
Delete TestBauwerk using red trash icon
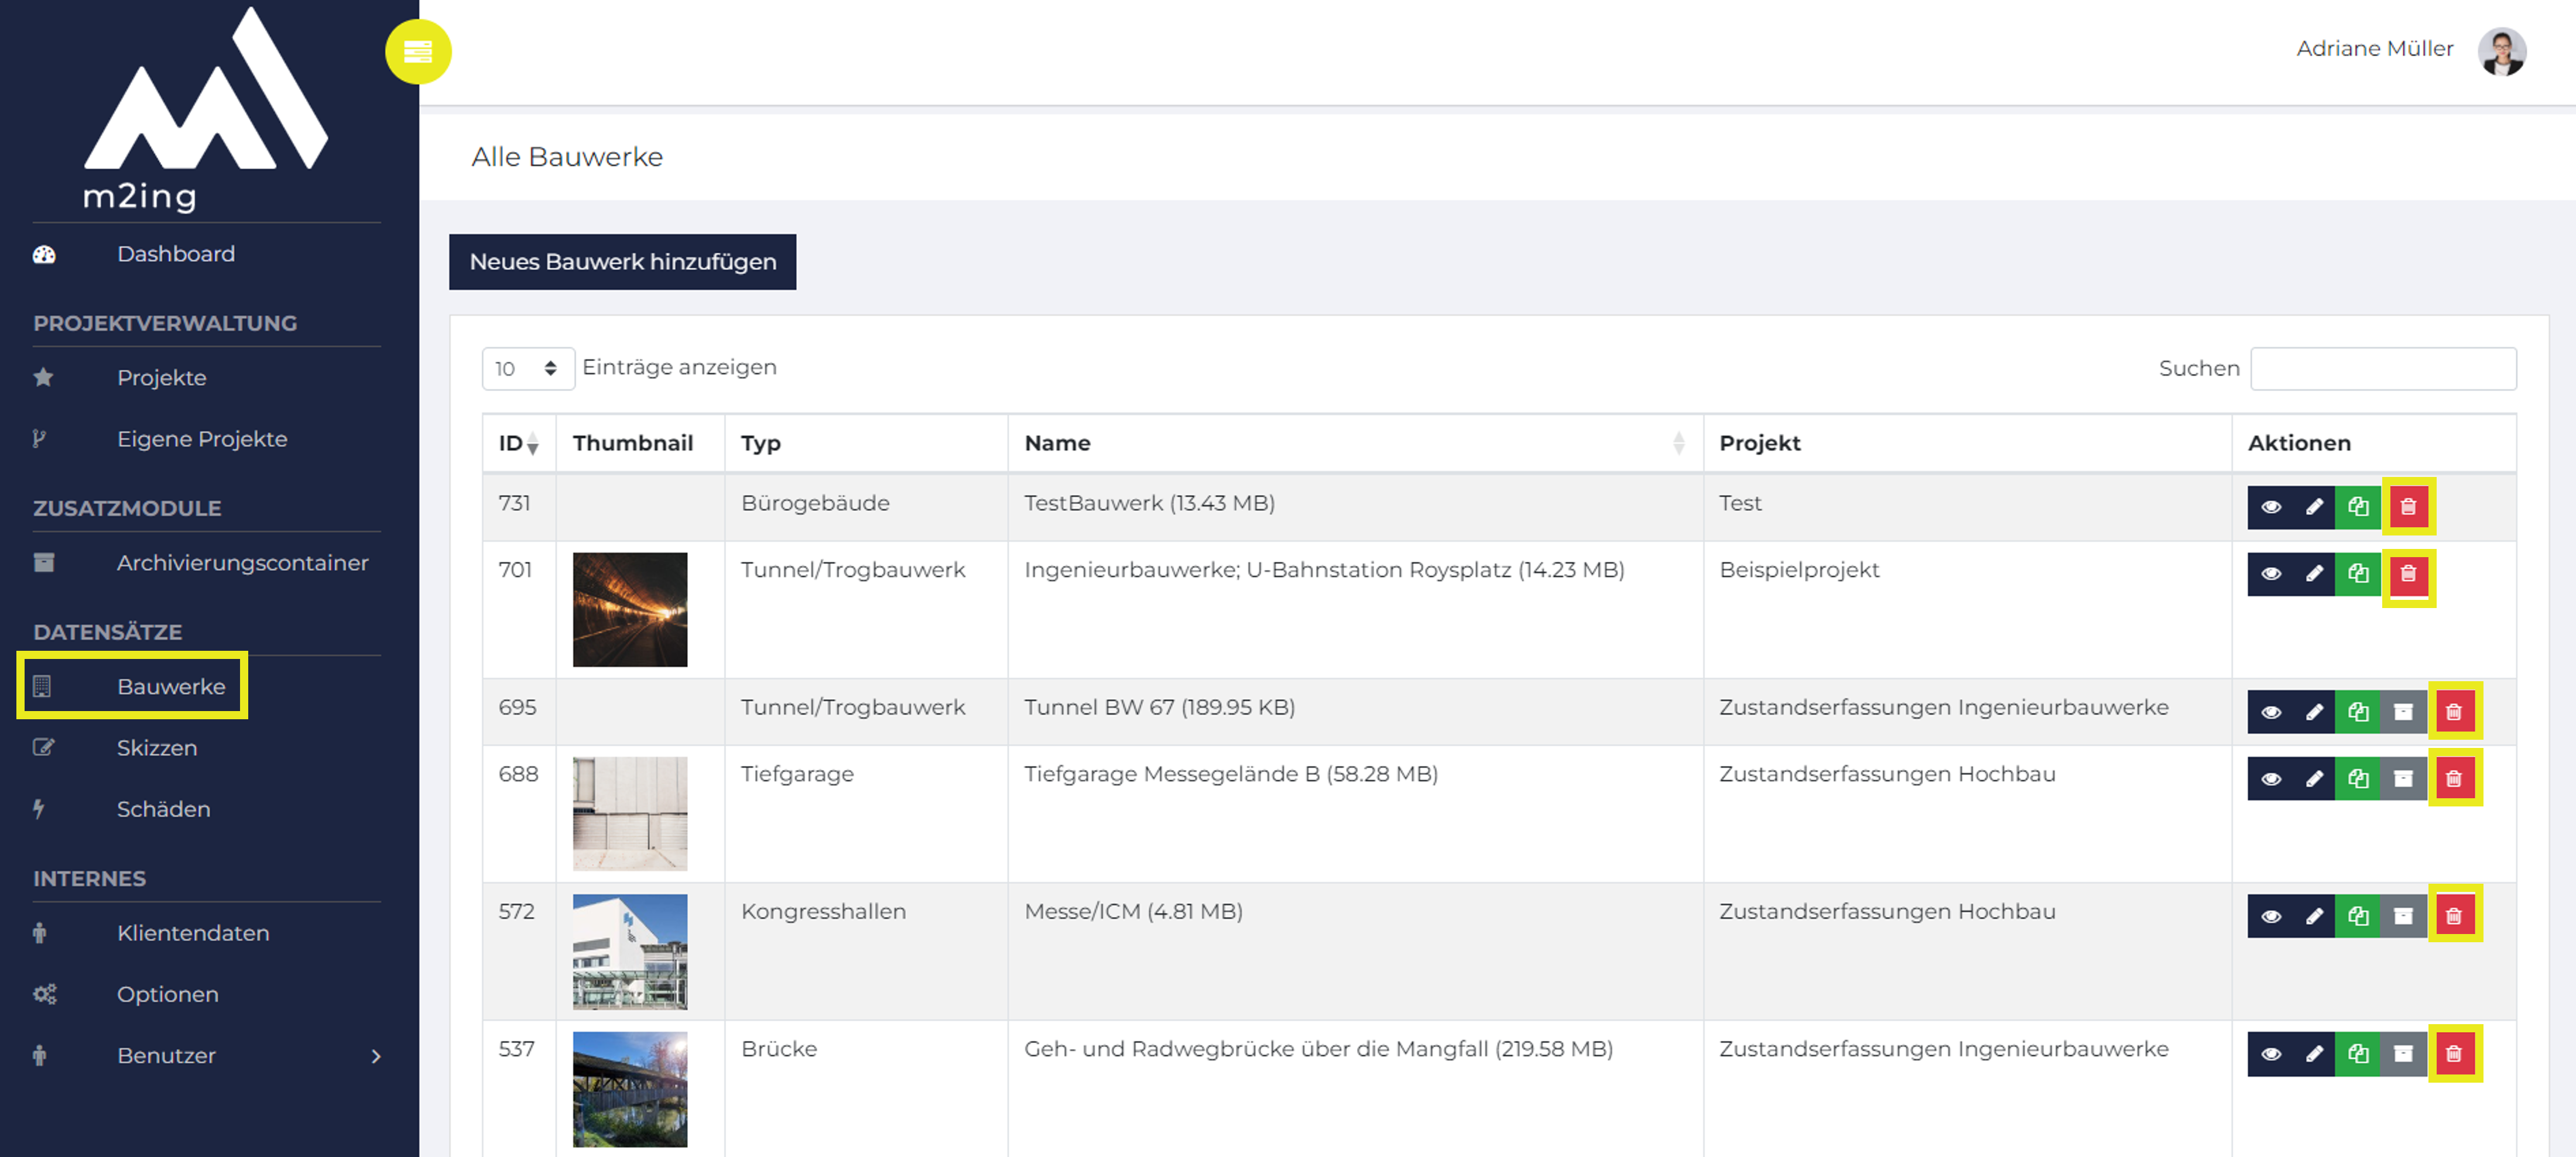(2408, 507)
